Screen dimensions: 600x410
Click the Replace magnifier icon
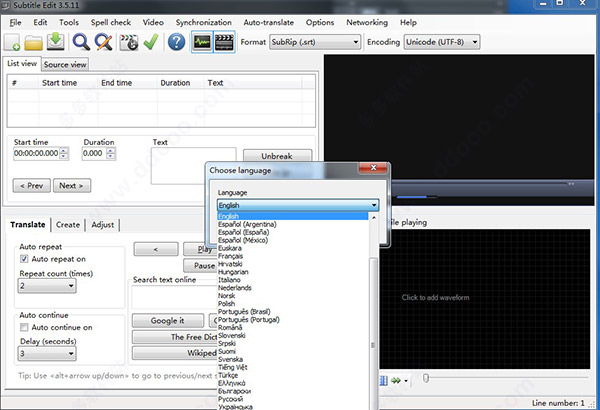(x=103, y=42)
